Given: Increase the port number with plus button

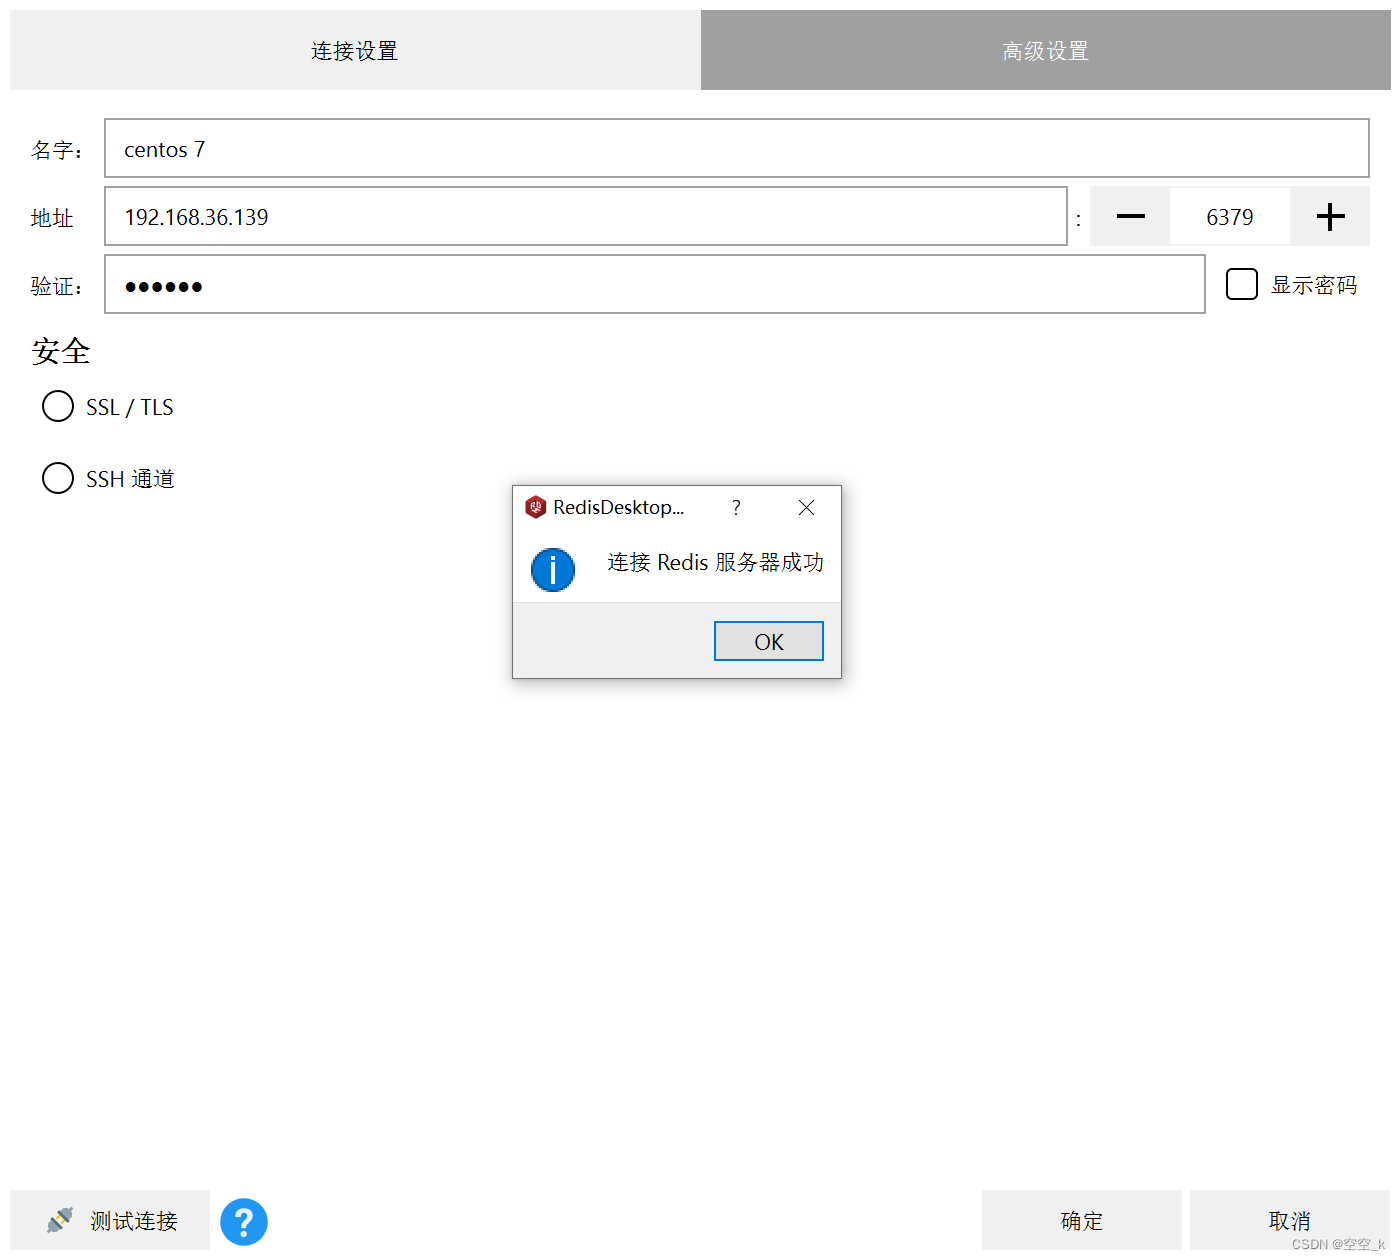Looking at the screenshot, I should [x=1330, y=216].
